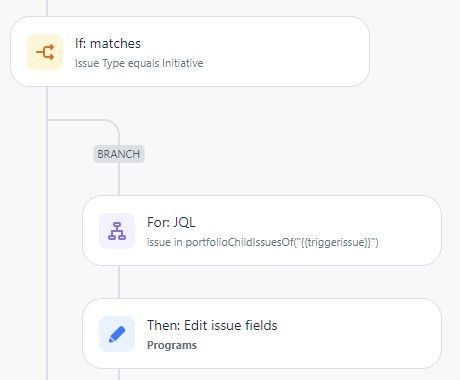Click main vertical line beside Edit issue fields card
This screenshot has width=460, height=380.
47,333
